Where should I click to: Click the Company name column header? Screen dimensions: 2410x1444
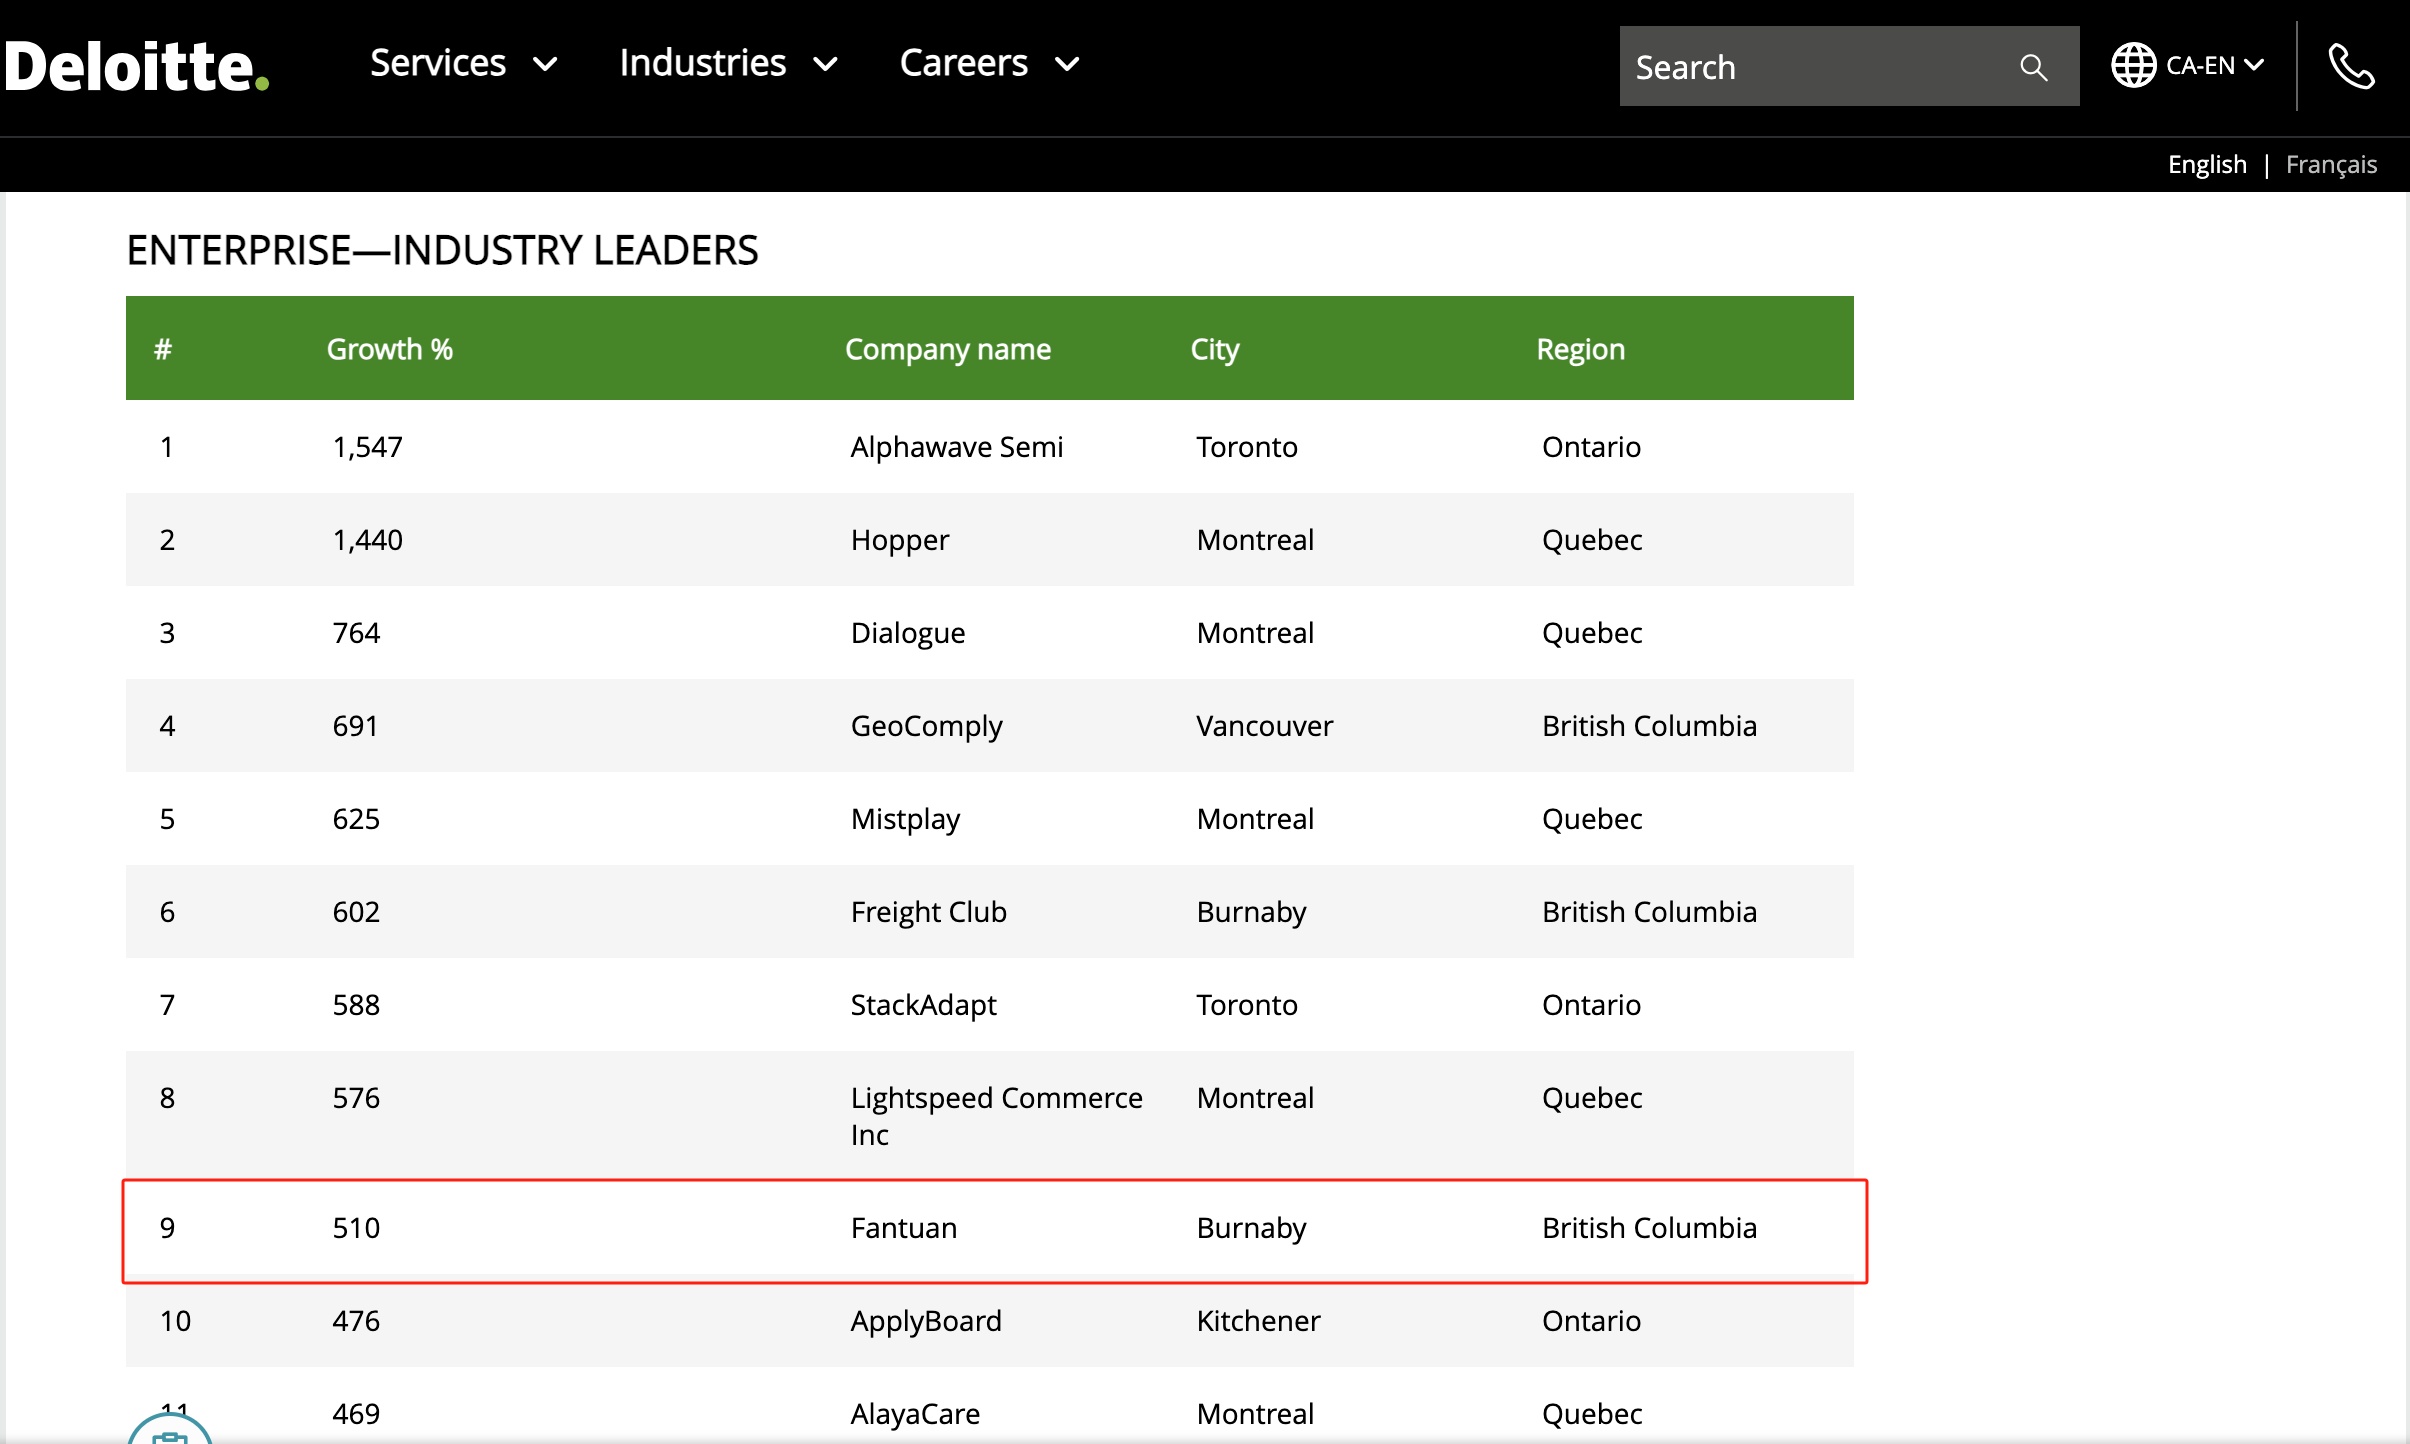pyautogui.click(x=948, y=349)
